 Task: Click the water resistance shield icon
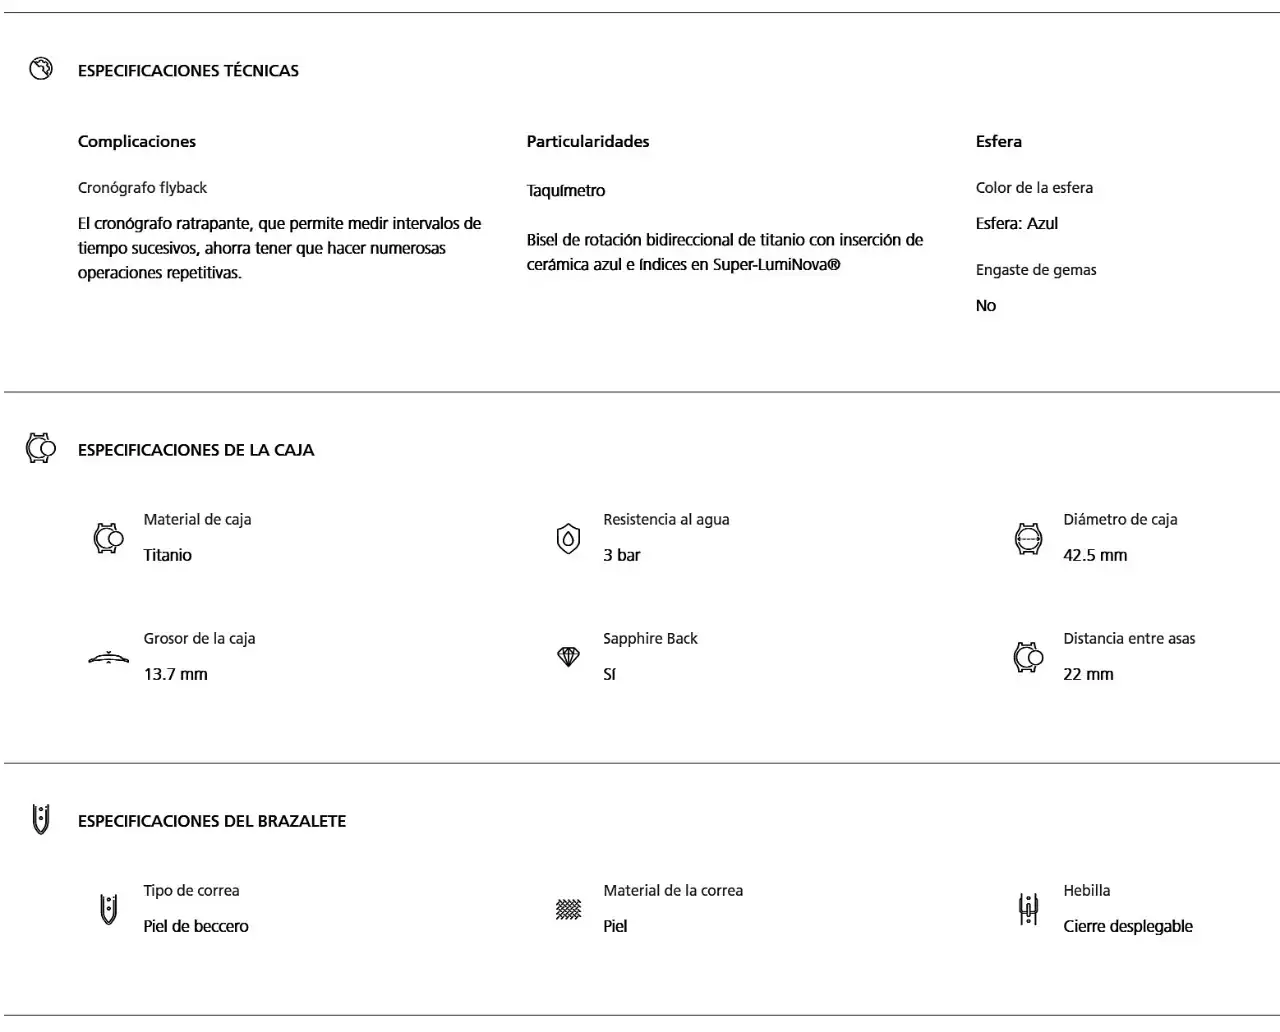pos(568,538)
